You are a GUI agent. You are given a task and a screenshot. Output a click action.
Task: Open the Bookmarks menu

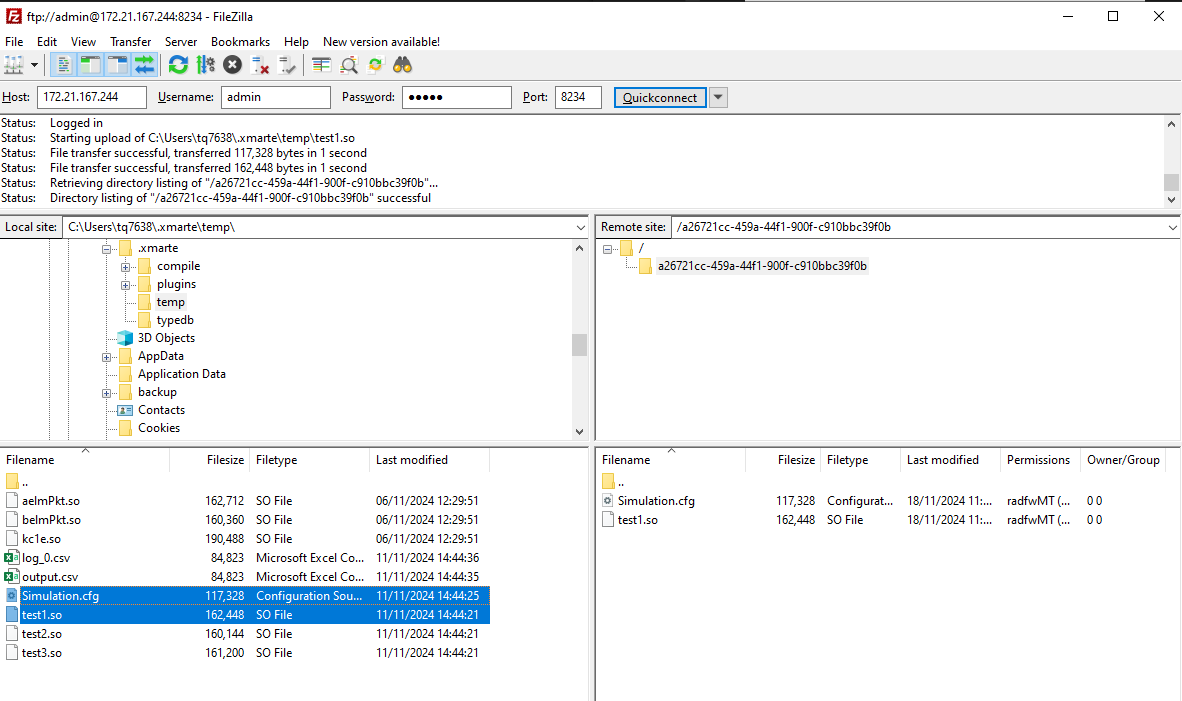coord(240,42)
